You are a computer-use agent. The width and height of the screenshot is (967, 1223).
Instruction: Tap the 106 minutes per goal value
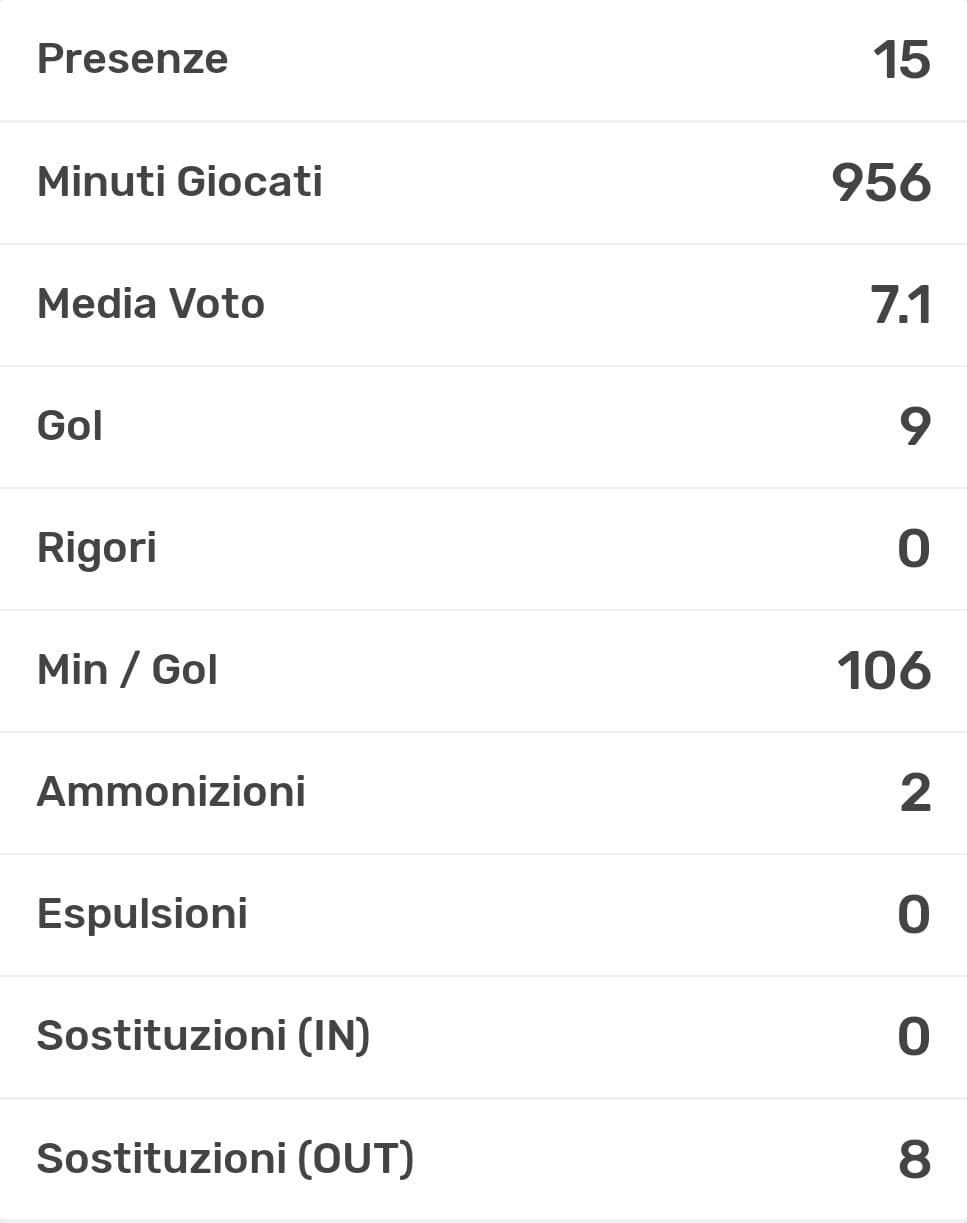(x=884, y=671)
